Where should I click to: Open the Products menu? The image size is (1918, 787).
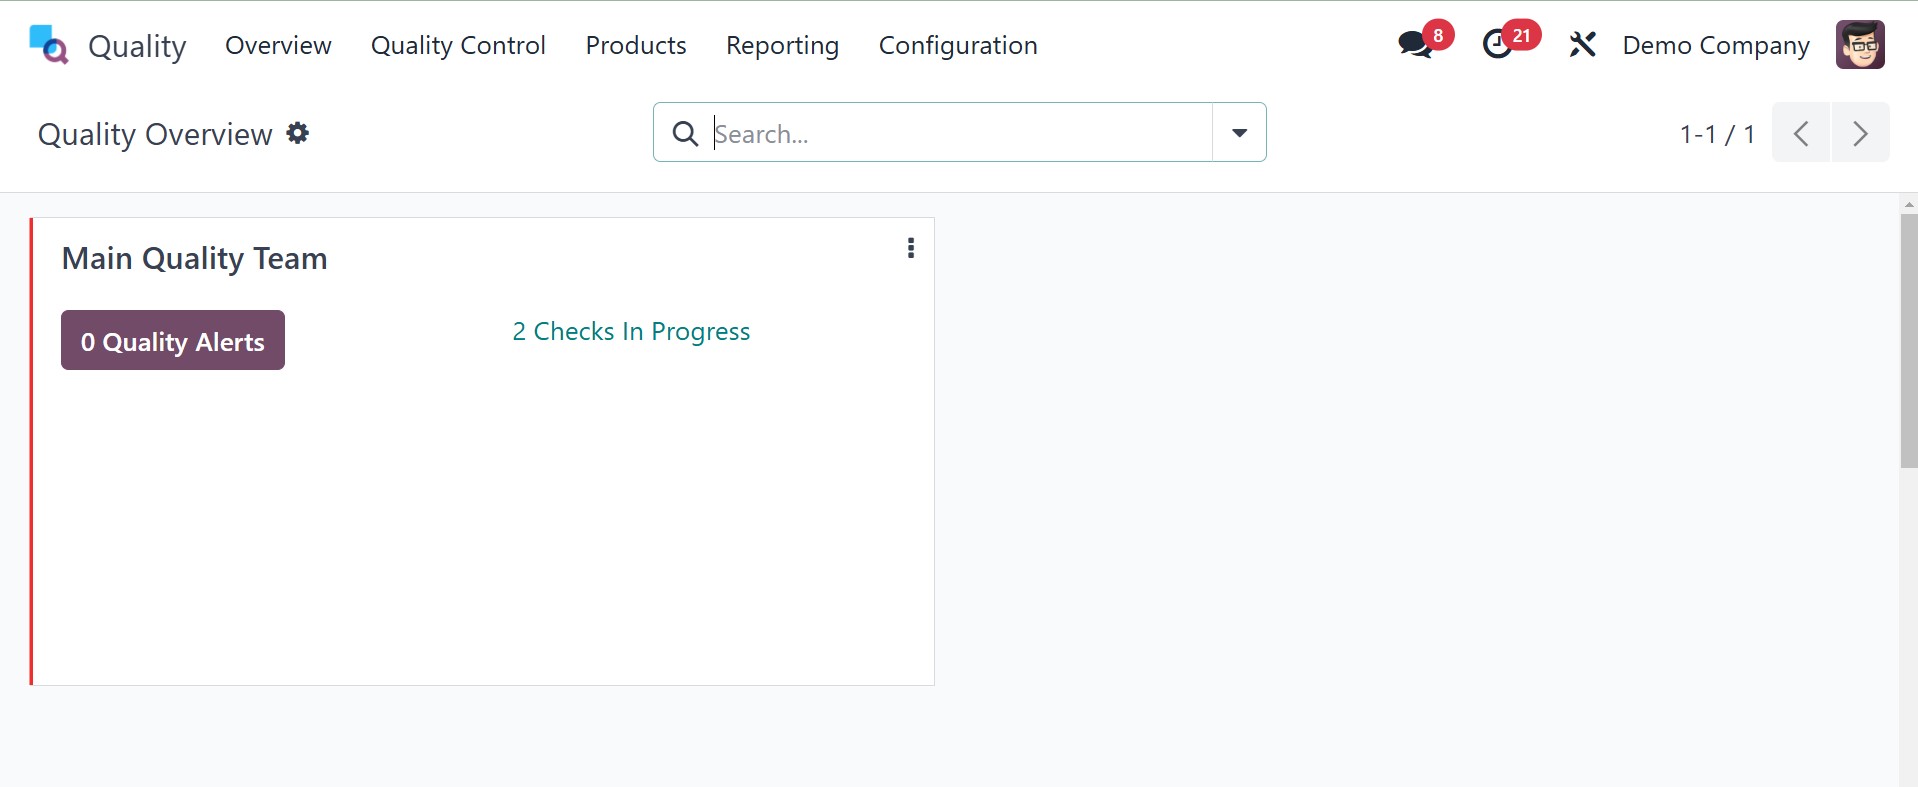(636, 45)
